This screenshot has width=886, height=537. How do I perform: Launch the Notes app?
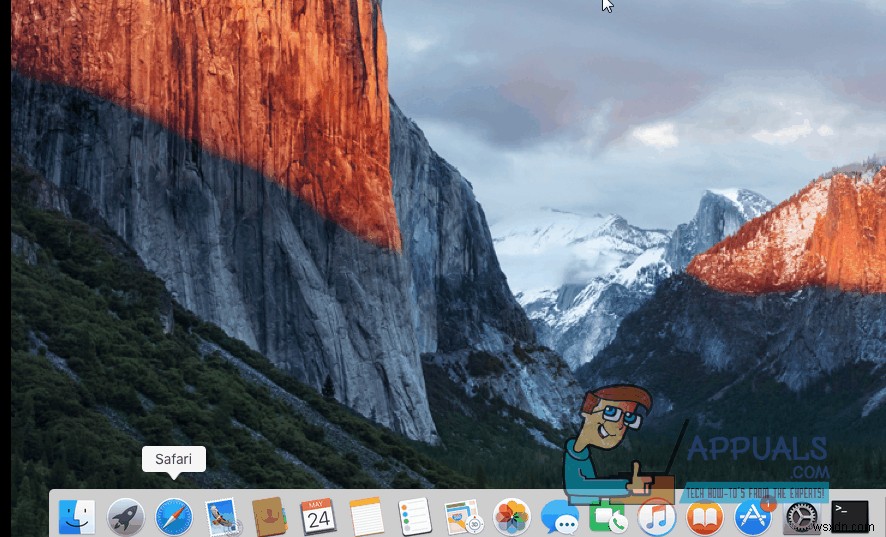[367, 517]
